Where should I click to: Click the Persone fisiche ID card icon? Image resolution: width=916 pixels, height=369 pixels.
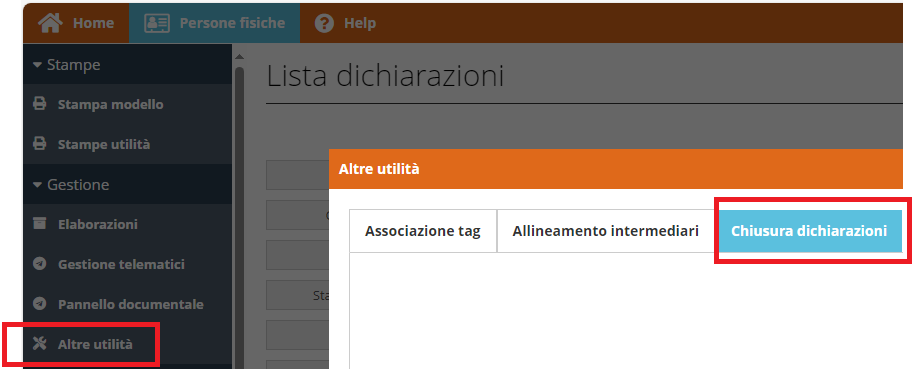(157, 23)
